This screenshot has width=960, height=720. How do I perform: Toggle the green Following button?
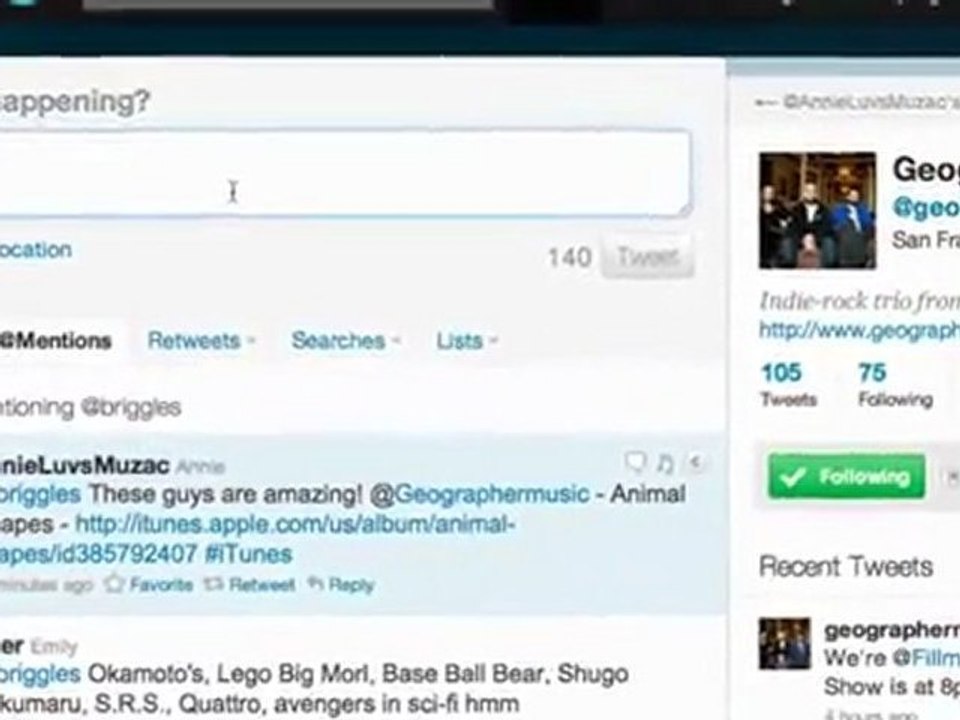(847, 476)
